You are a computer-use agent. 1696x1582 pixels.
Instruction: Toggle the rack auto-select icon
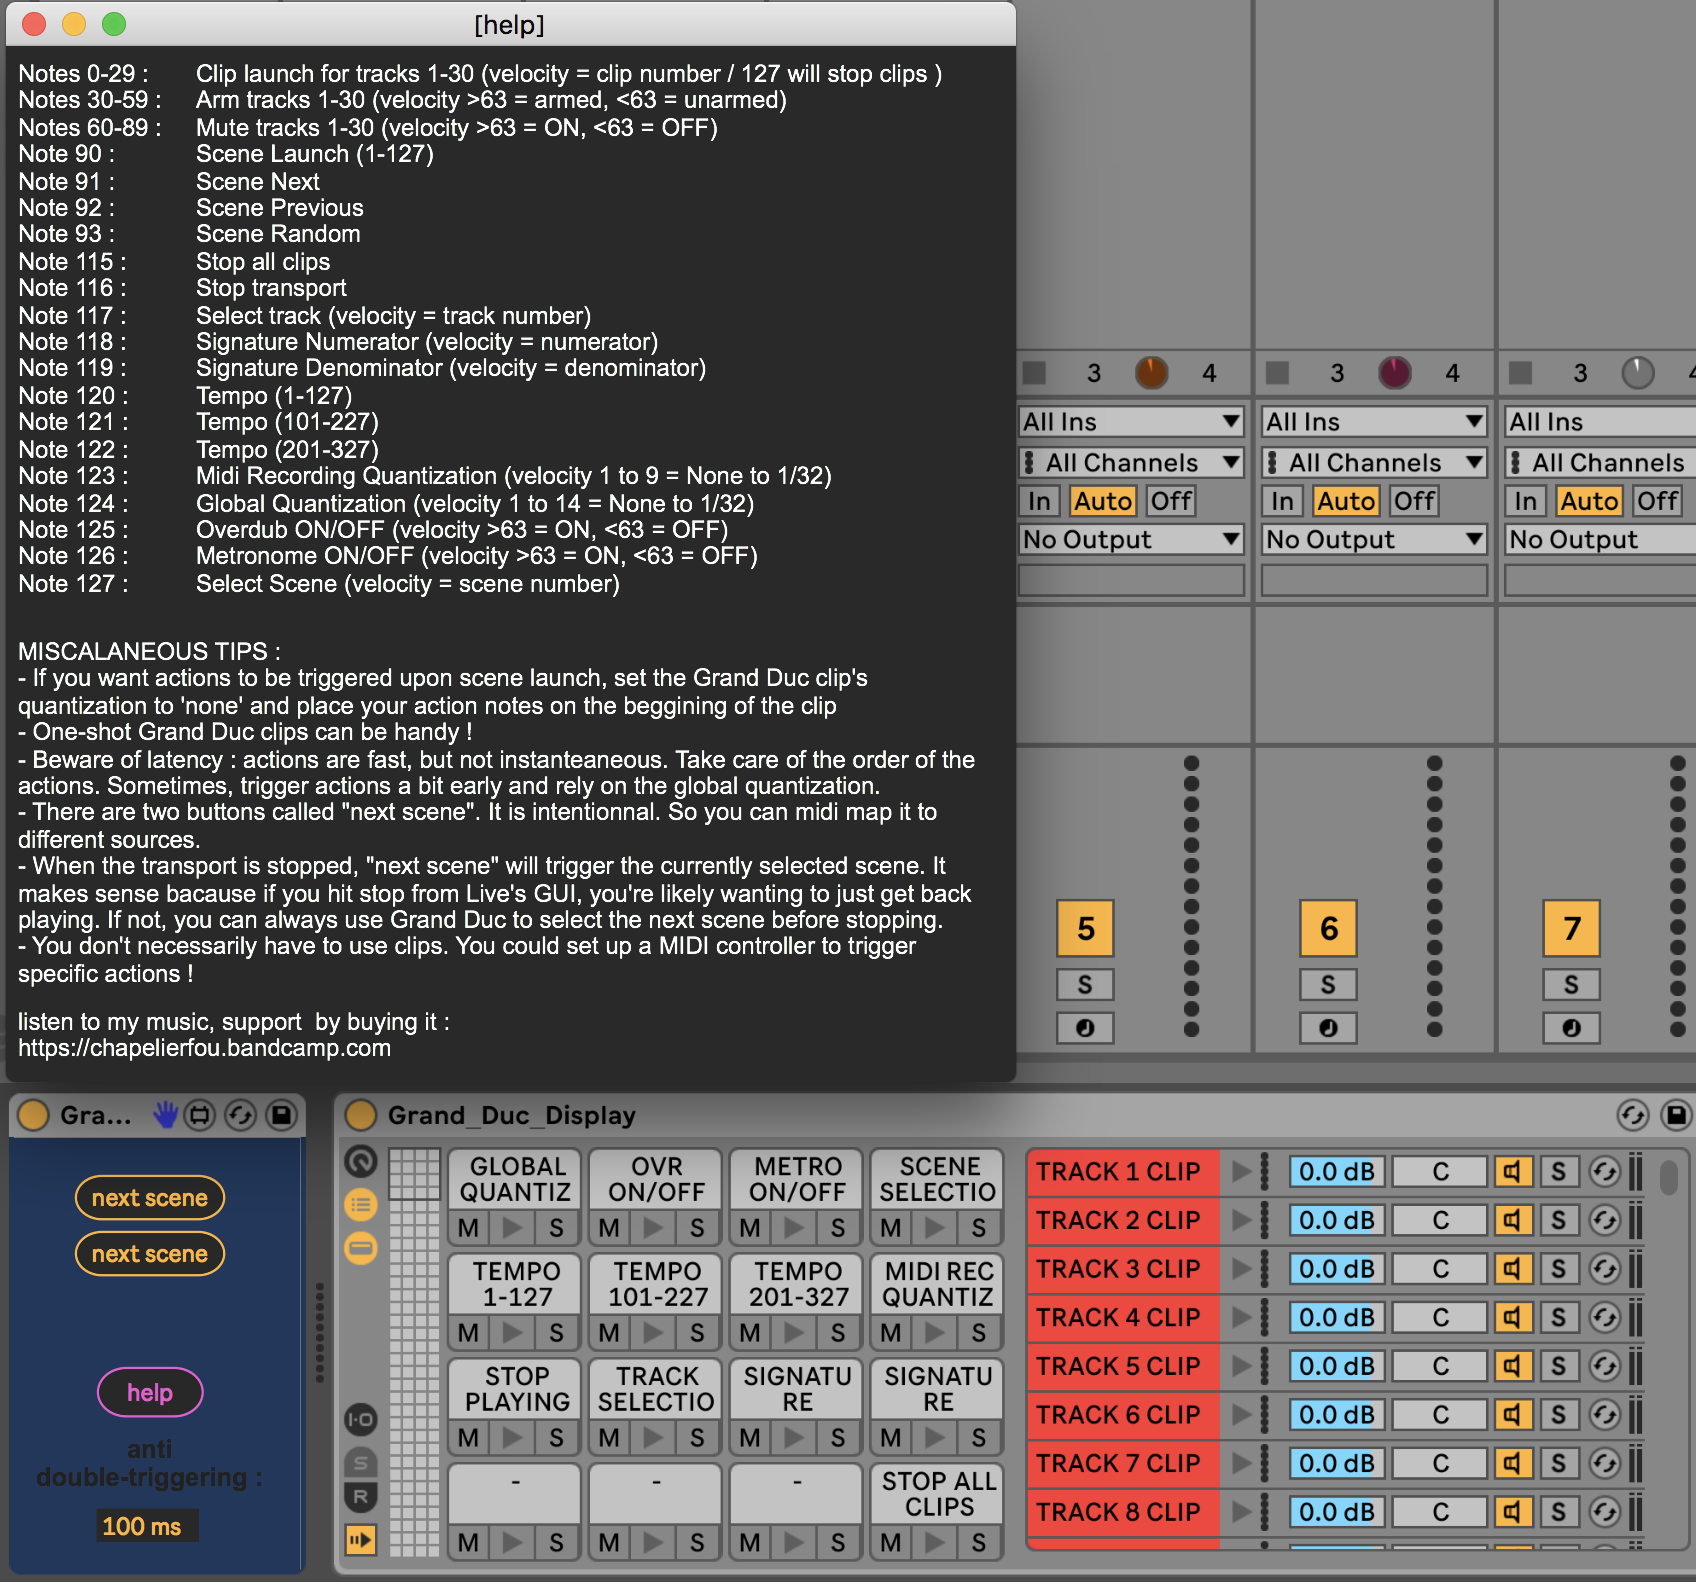[361, 1540]
